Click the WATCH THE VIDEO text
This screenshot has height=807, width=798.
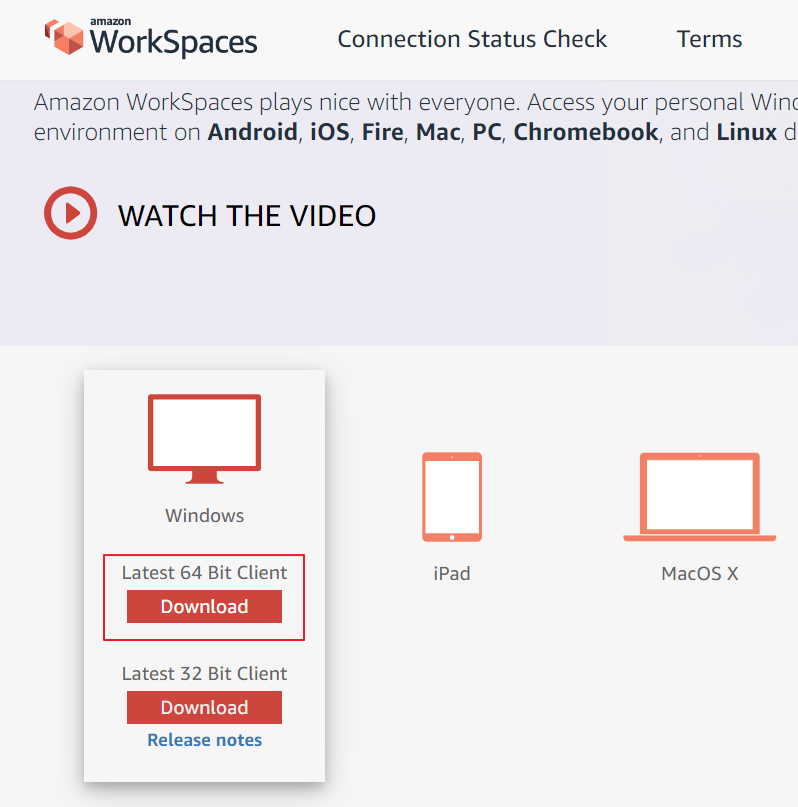click(x=247, y=216)
